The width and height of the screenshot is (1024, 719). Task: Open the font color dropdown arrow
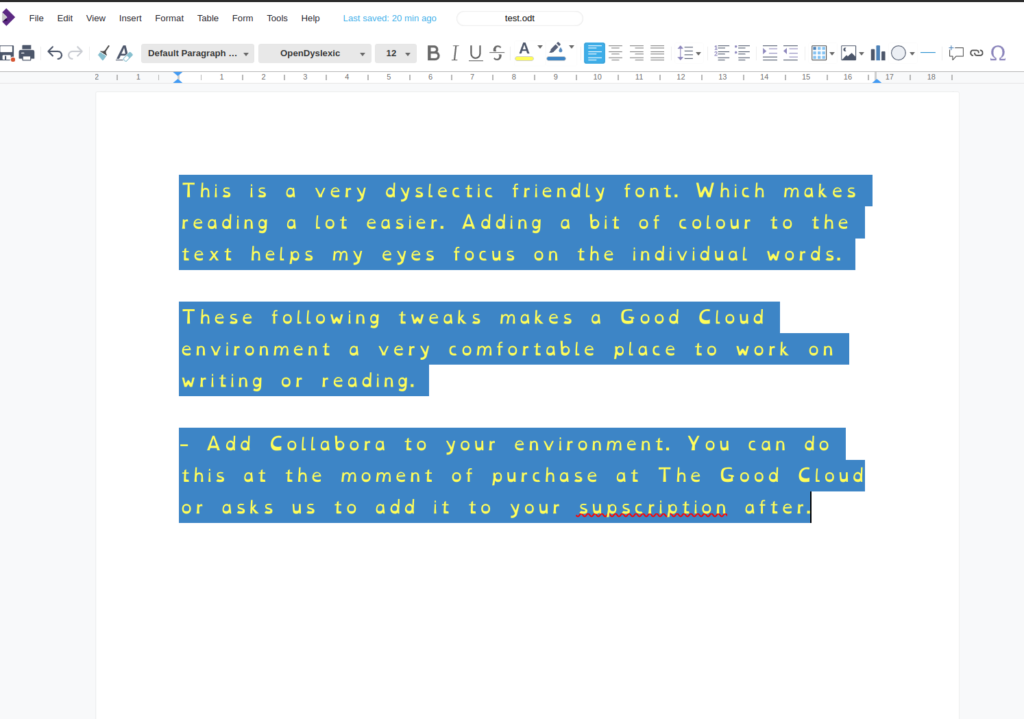coord(540,47)
